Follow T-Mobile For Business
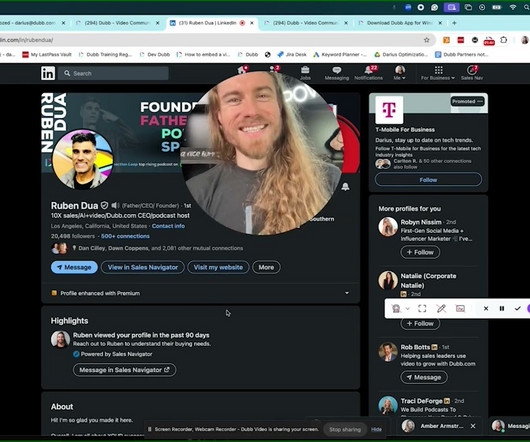The image size is (530, 442). pos(428,179)
